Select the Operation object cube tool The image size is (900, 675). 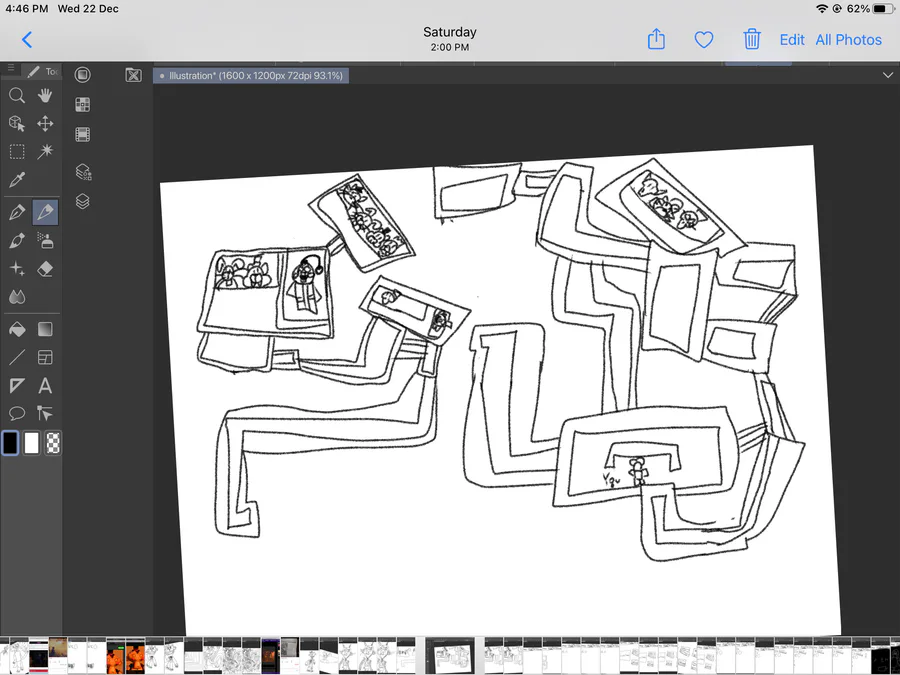tap(17, 123)
